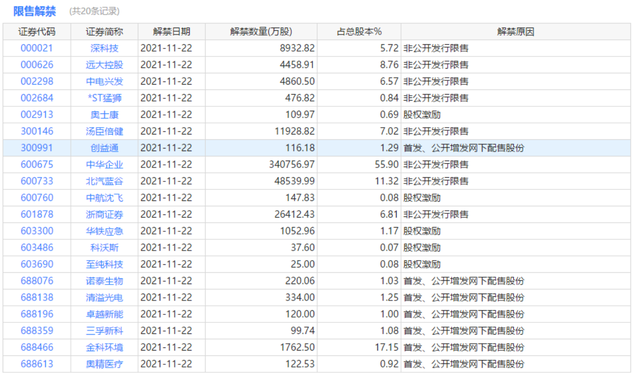Open 金科环境 security link
Screen dimensions: 640x375
tap(104, 347)
